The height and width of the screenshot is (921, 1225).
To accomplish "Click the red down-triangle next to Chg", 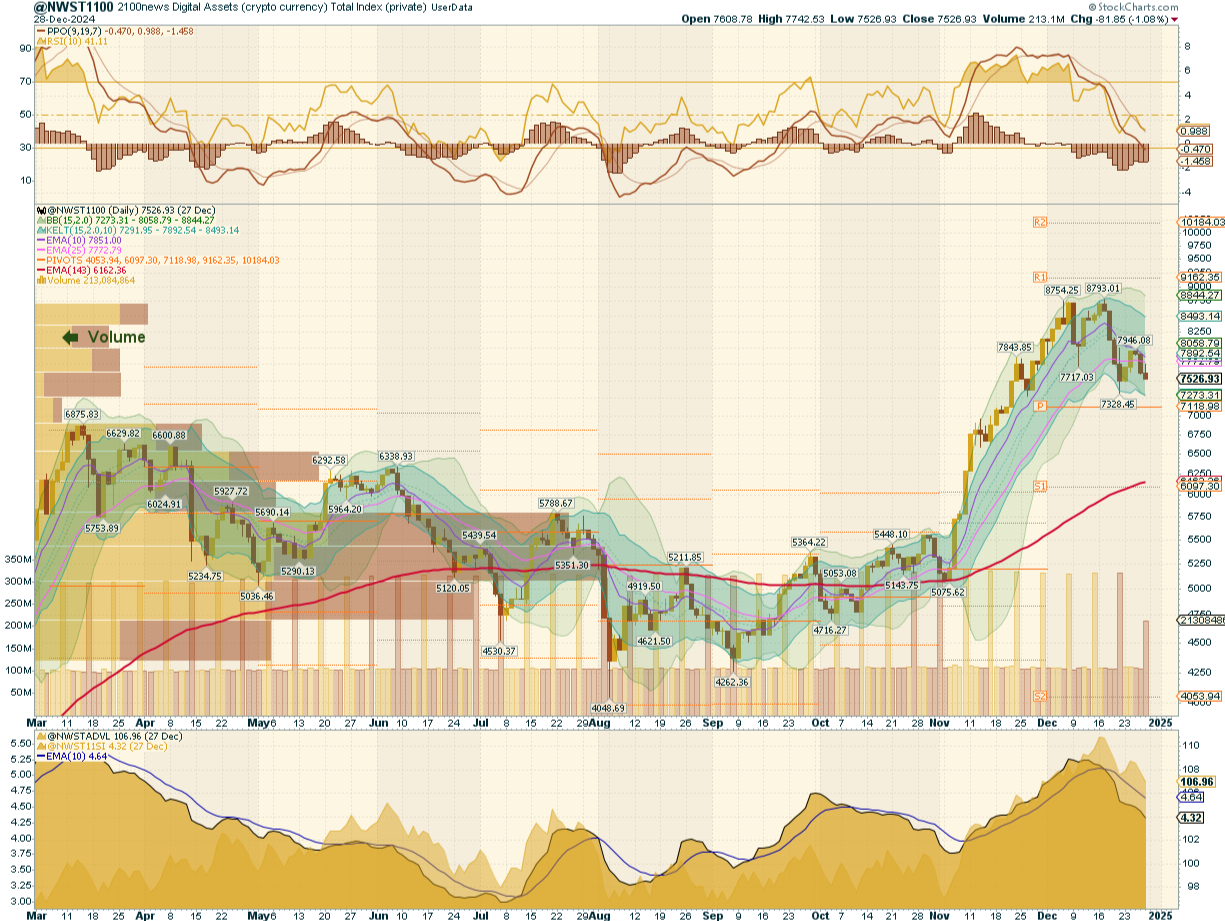I will click(x=1175, y=19).
